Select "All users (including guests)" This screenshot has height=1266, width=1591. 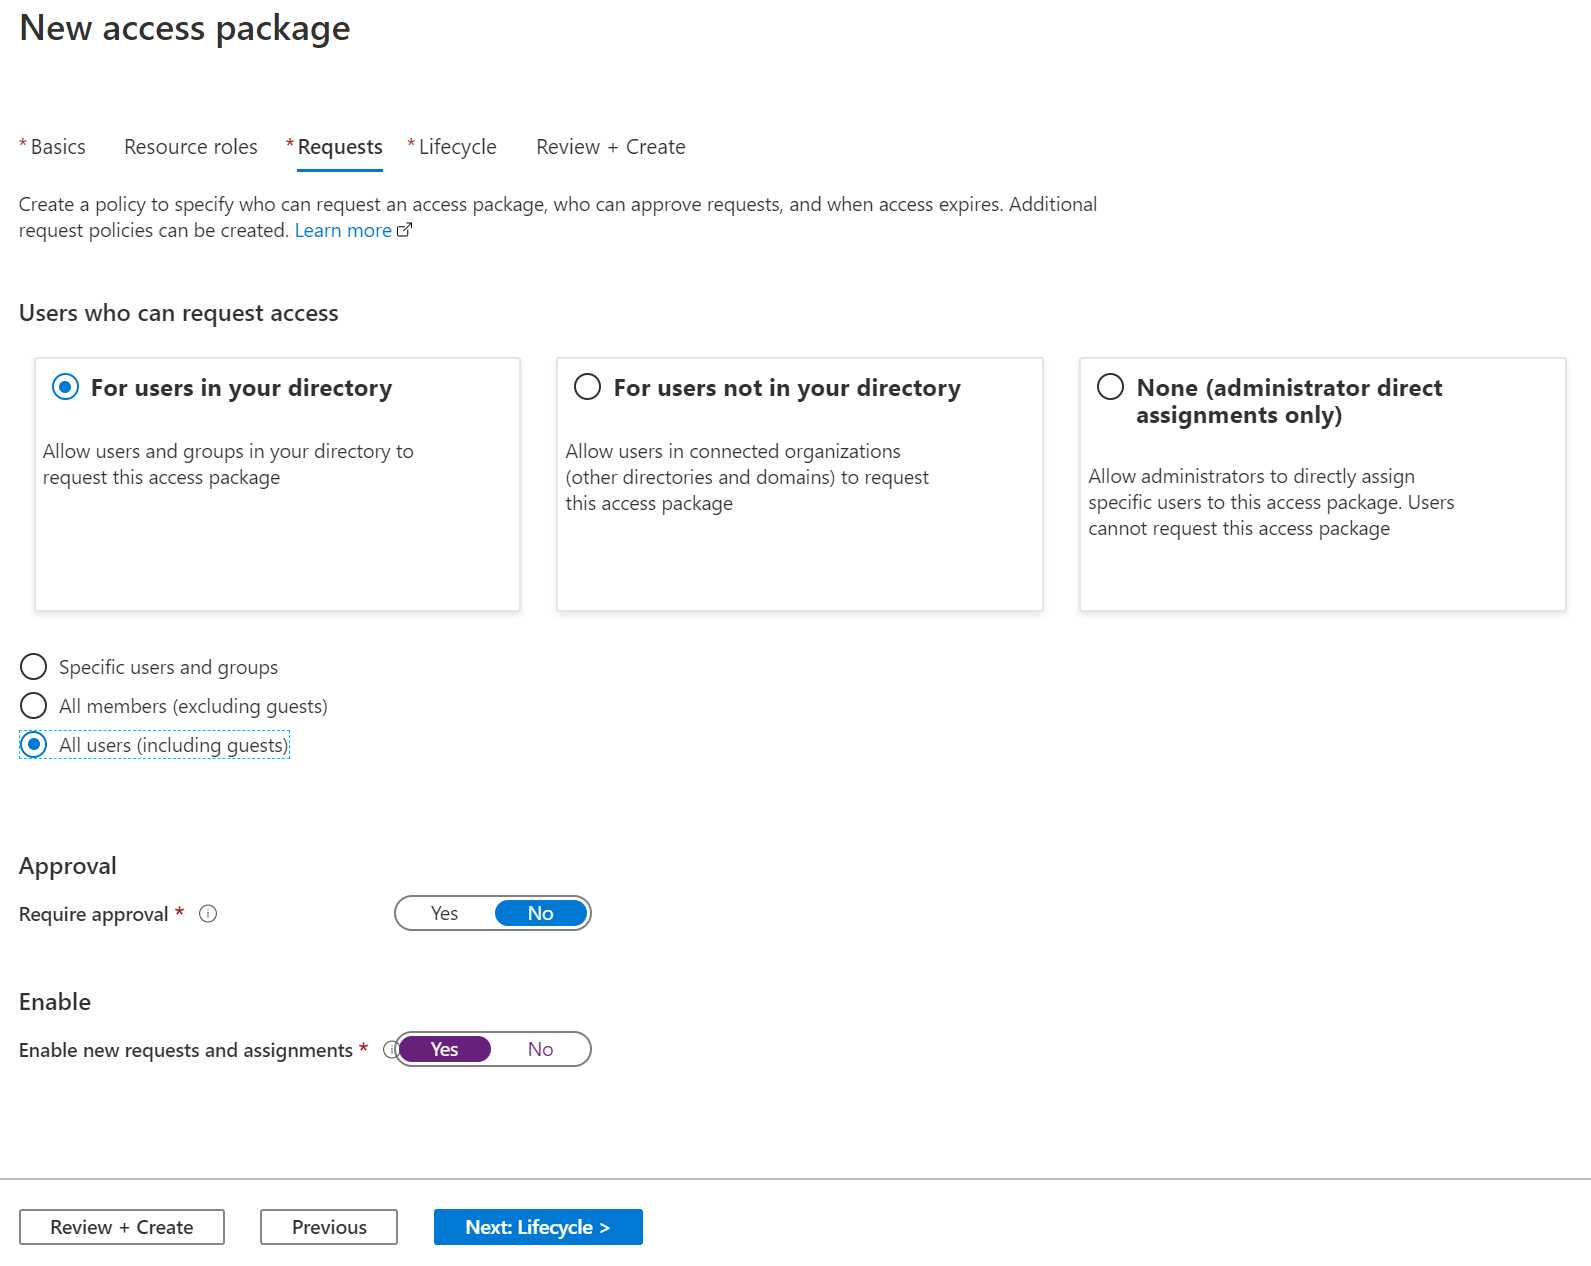34,745
